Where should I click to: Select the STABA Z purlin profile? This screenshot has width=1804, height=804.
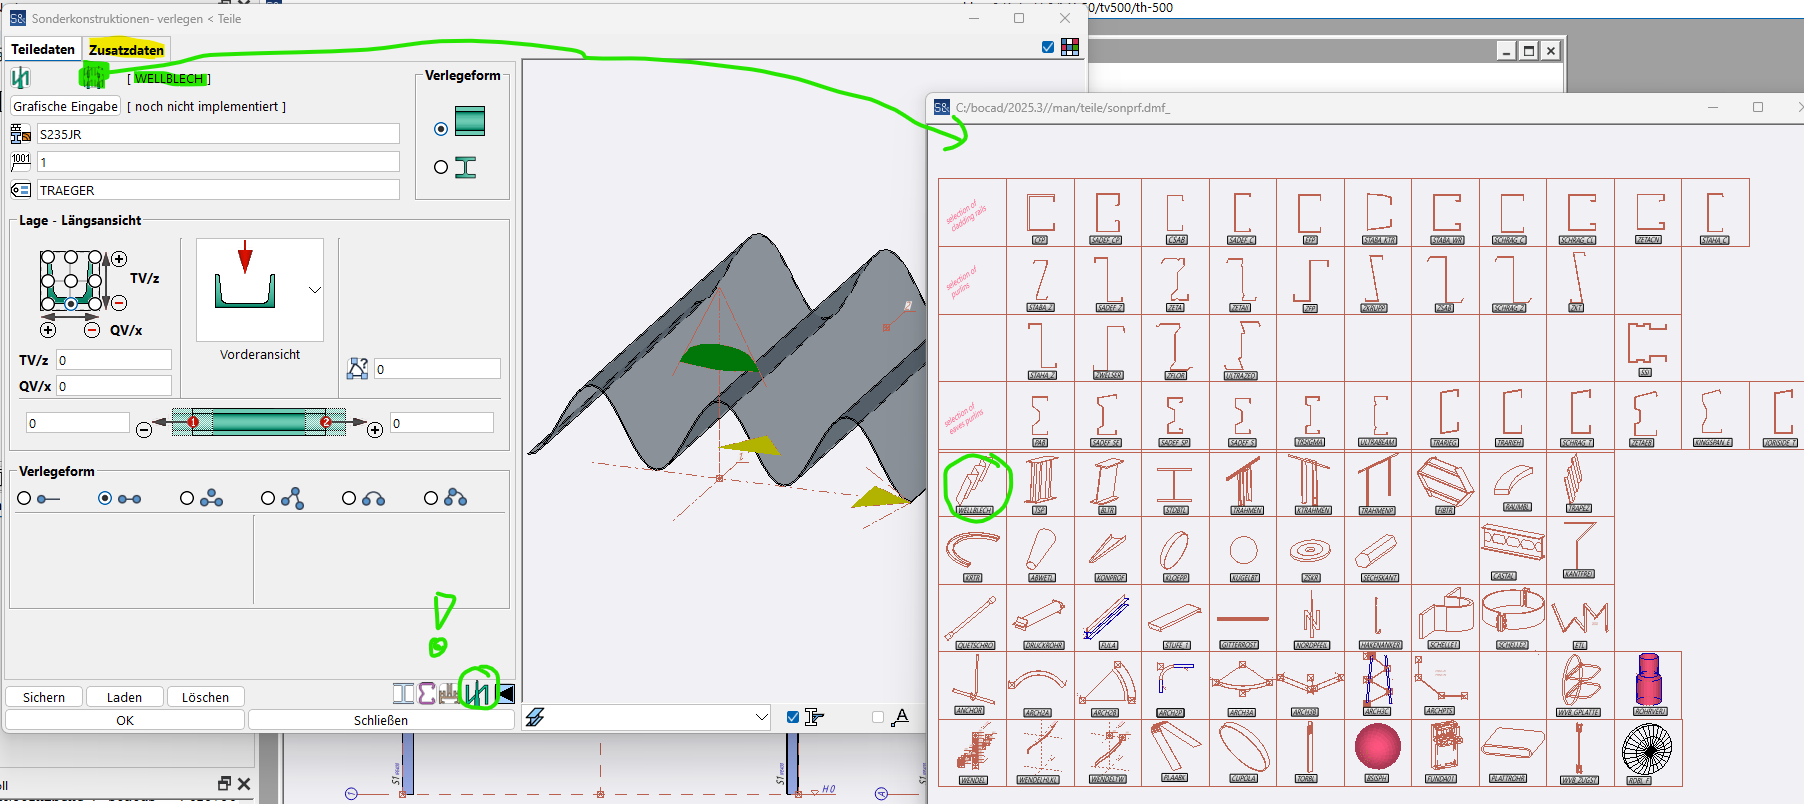coord(1041,282)
